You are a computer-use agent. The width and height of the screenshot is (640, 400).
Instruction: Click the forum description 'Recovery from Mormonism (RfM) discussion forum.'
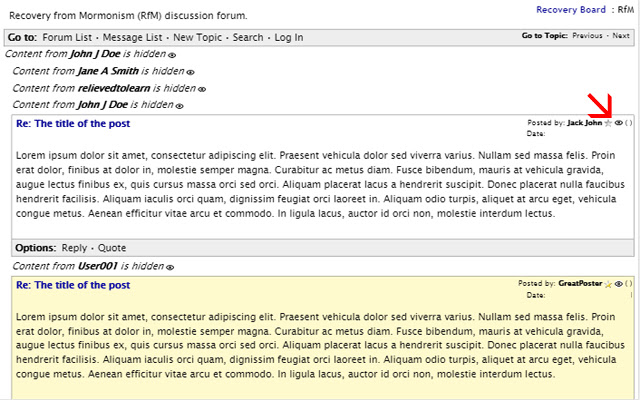(x=128, y=16)
